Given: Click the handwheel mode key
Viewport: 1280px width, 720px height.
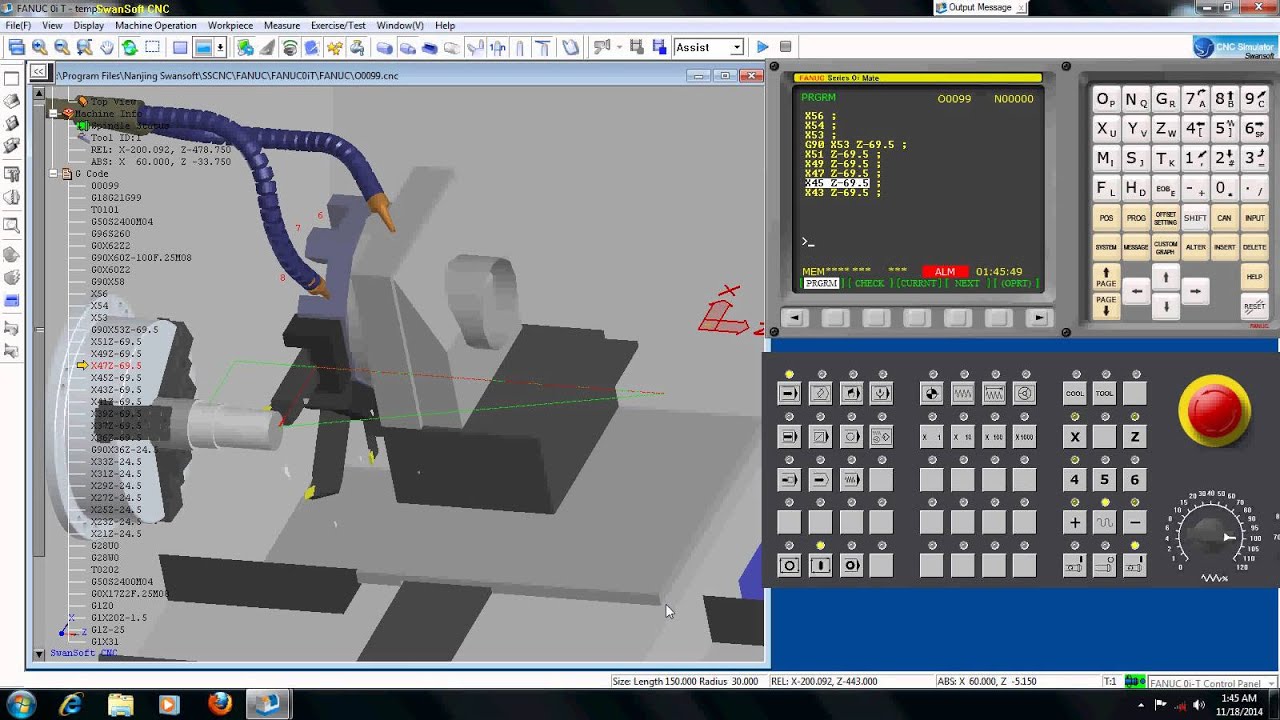Looking at the screenshot, I should (x=1025, y=394).
